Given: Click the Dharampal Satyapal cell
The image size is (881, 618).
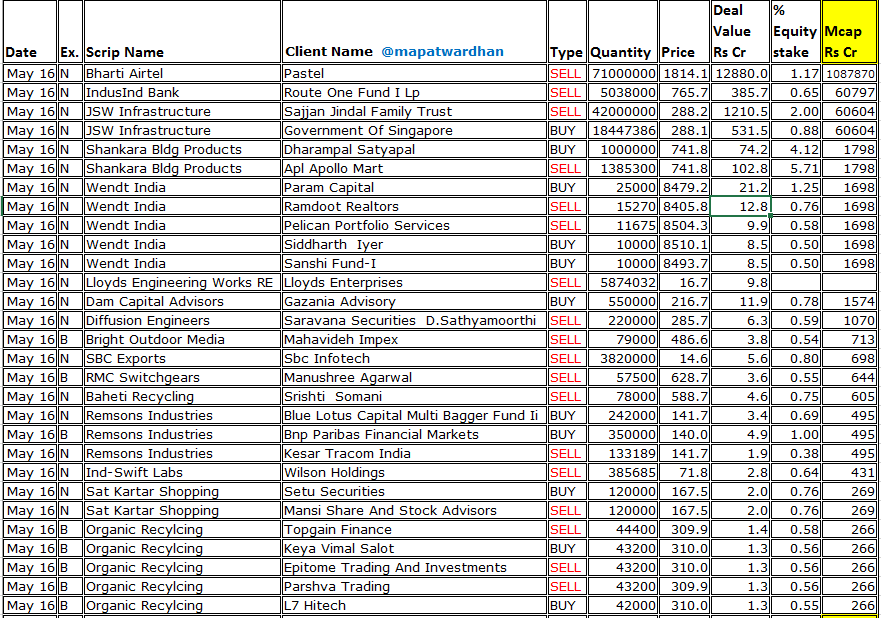Looking at the screenshot, I should coord(414,149).
